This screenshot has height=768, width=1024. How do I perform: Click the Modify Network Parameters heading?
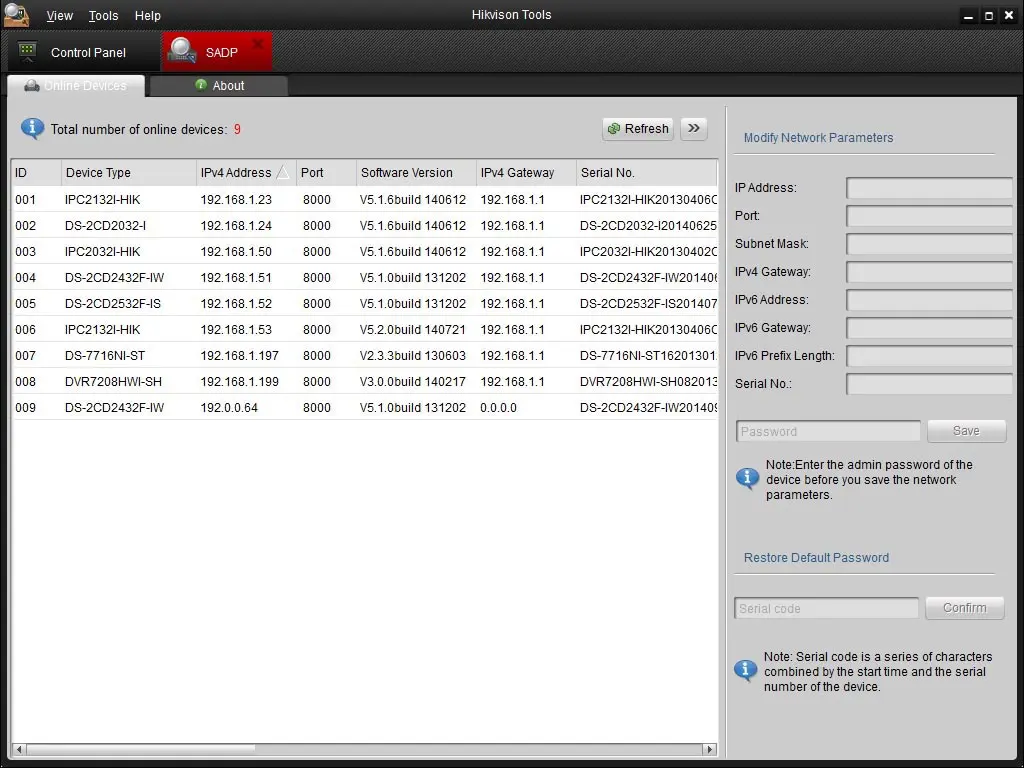pos(818,138)
